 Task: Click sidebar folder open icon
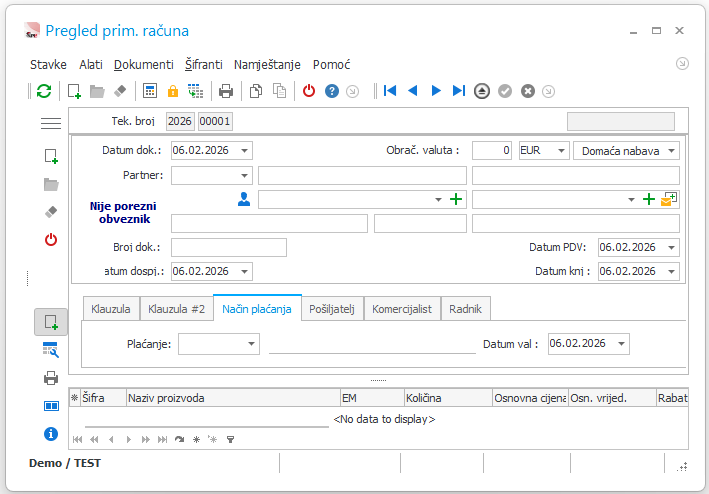51,184
